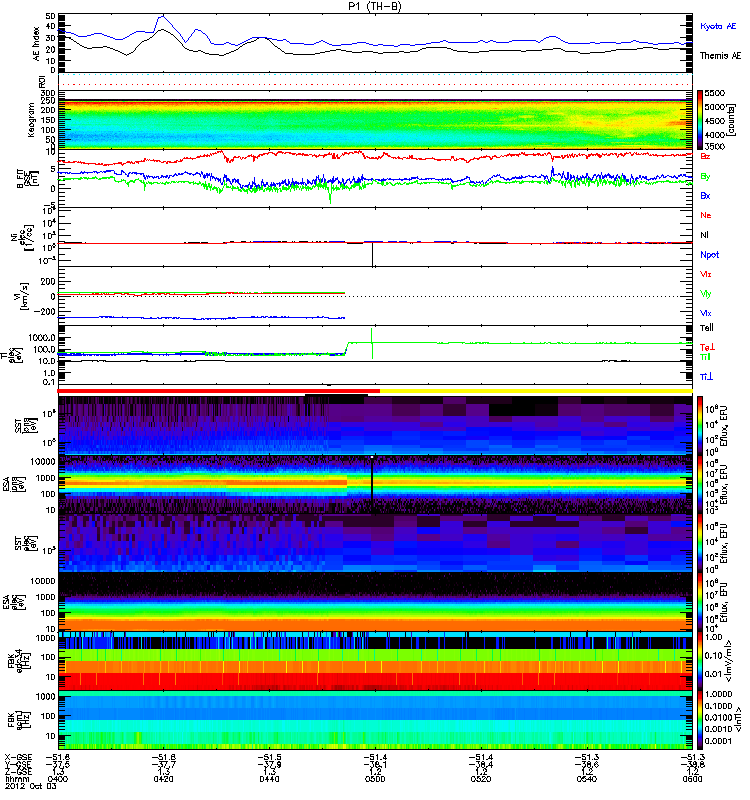
Task: Select the green By legend label
Action: point(705,177)
